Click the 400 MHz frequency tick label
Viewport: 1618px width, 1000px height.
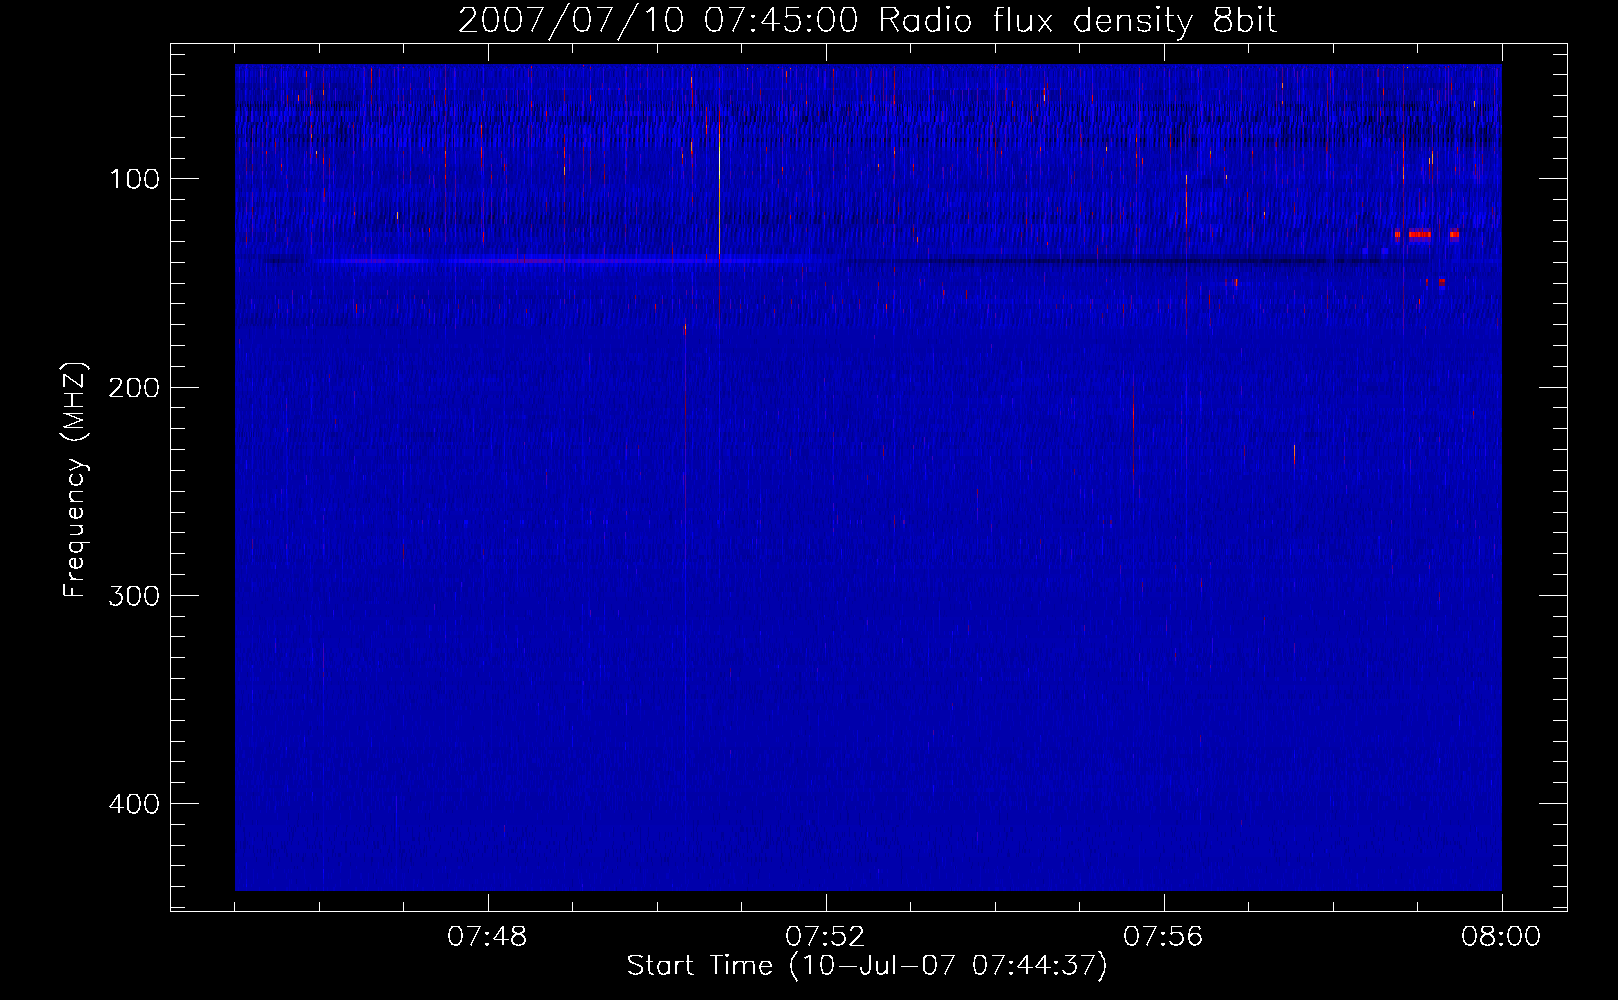click(x=134, y=804)
